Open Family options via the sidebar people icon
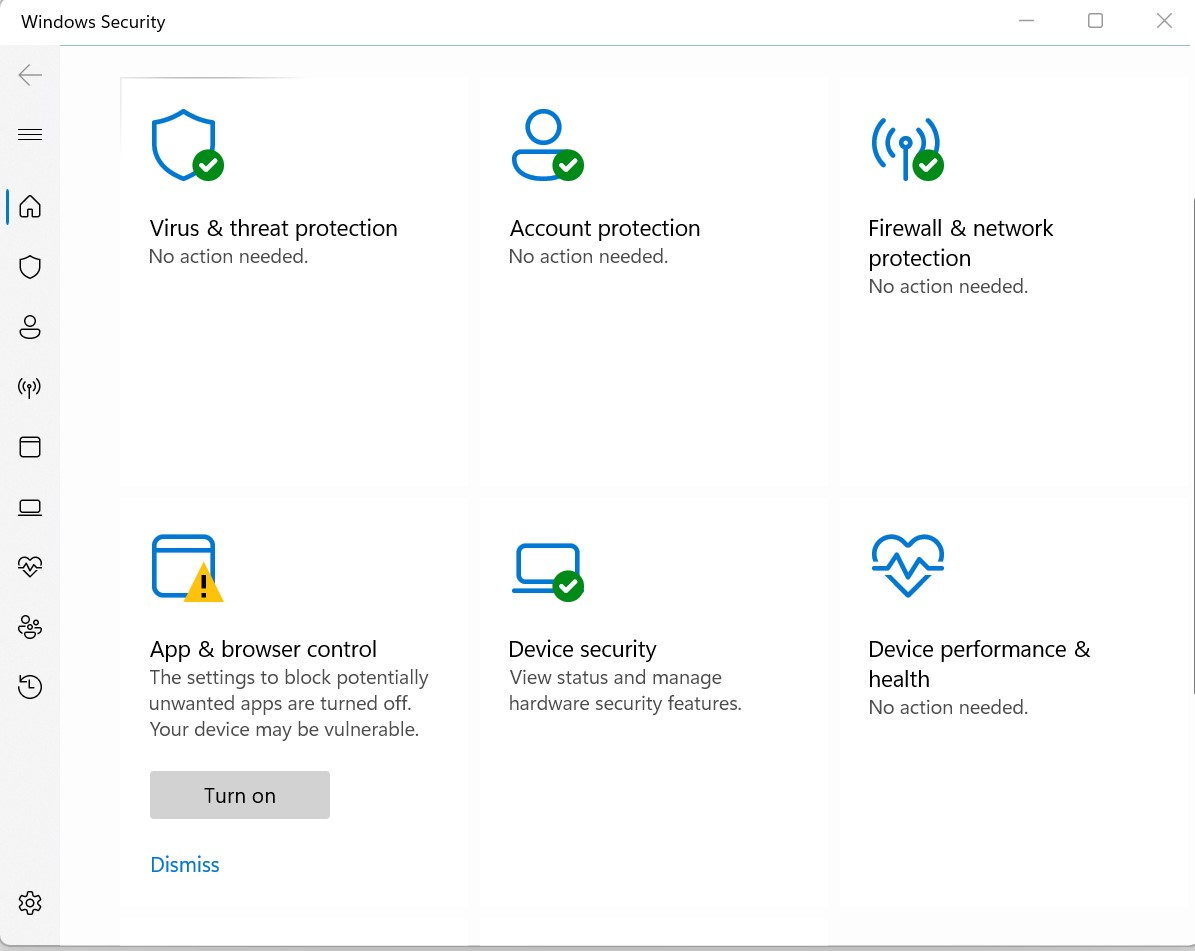This screenshot has width=1195, height=951. (30, 627)
